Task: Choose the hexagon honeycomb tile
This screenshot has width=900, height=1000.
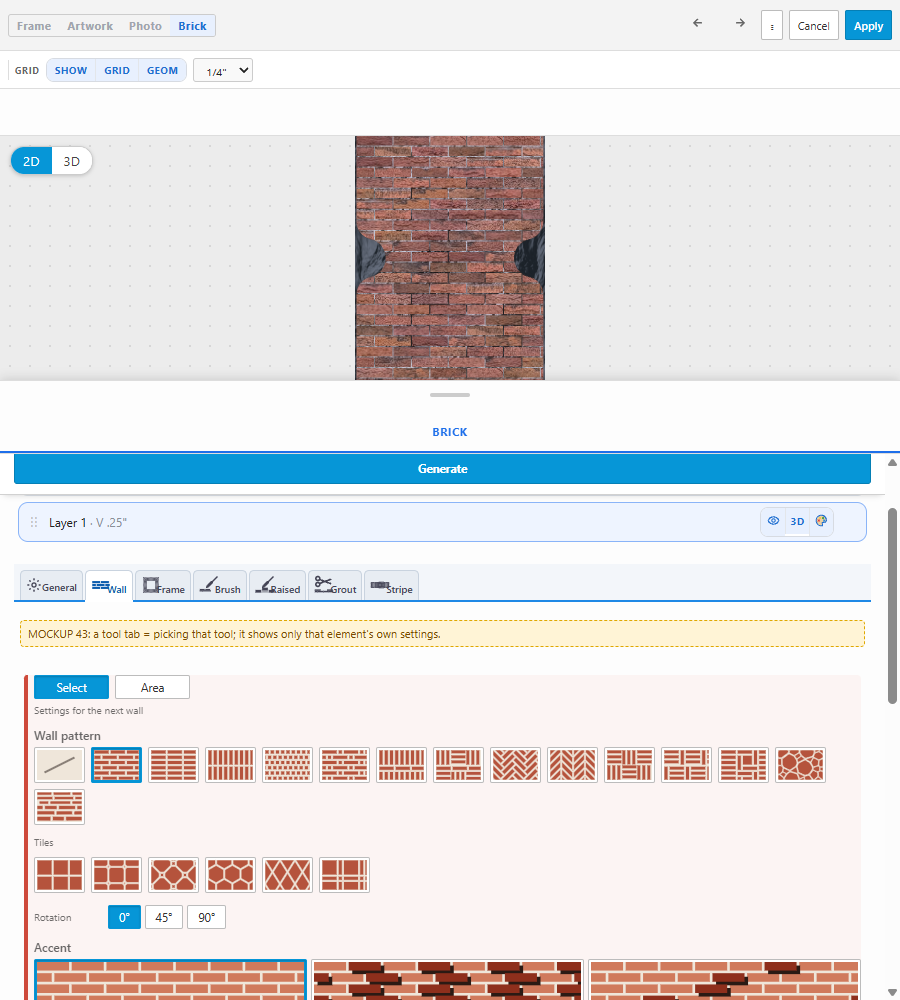Action: tap(230, 875)
